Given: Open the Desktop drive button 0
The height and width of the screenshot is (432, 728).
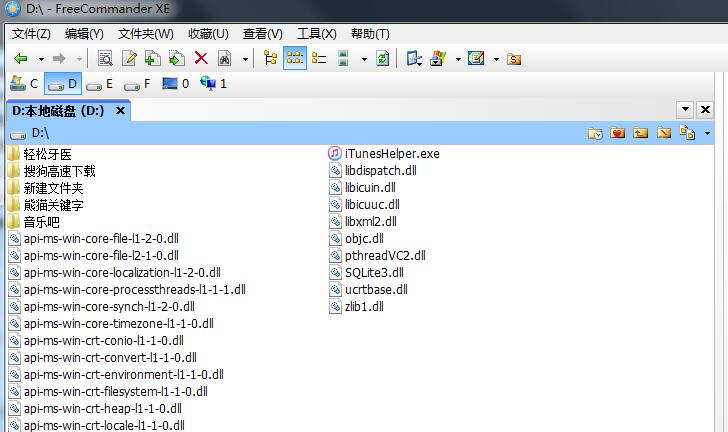Looking at the screenshot, I should point(175,84).
